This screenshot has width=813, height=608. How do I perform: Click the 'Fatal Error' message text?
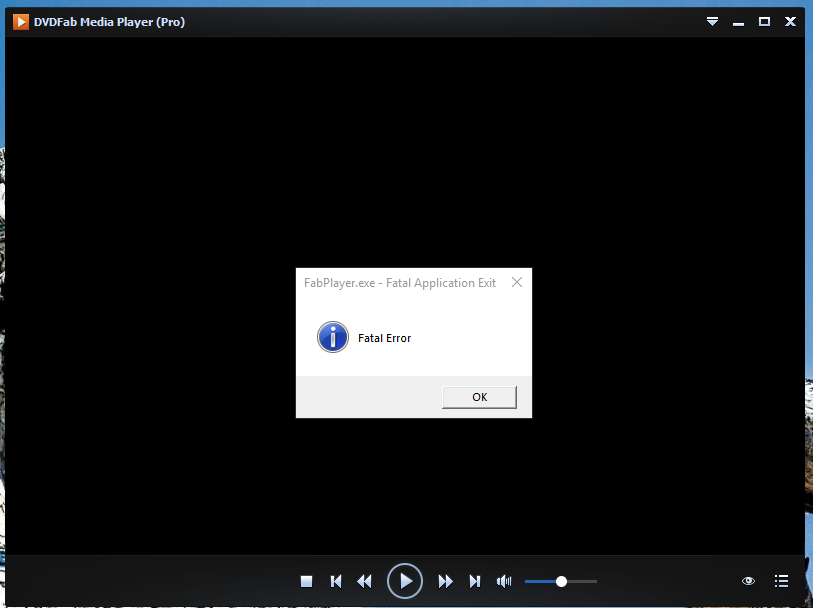(384, 338)
